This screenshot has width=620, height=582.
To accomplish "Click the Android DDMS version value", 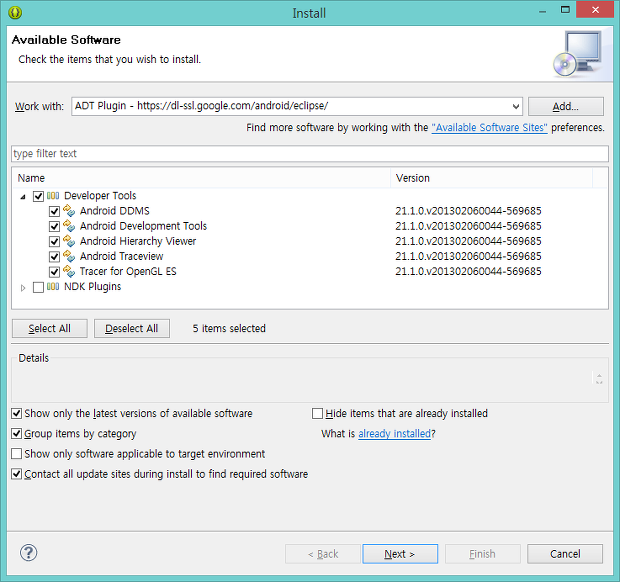I will point(468,211).
